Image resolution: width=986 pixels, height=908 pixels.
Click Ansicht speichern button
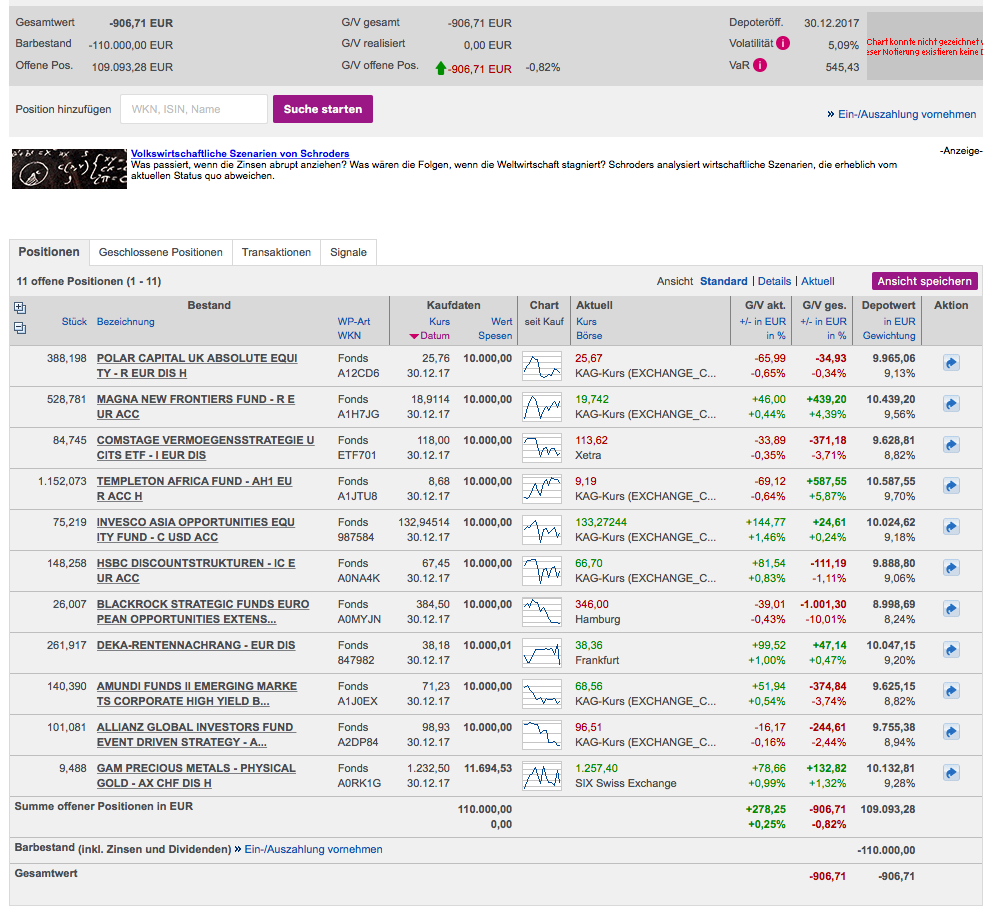pos(924,281)
